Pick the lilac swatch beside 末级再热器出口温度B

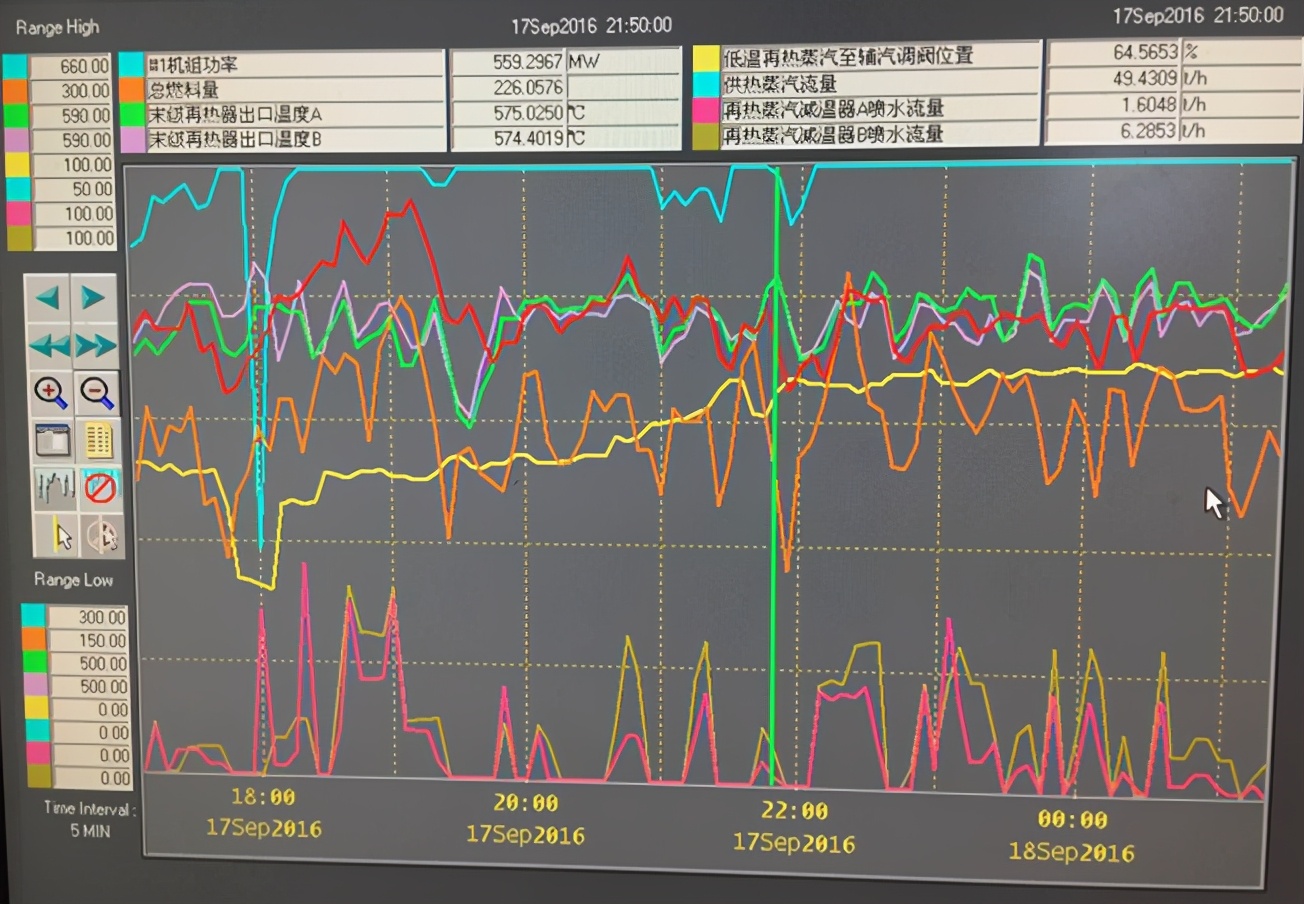[x=134, y=139]
